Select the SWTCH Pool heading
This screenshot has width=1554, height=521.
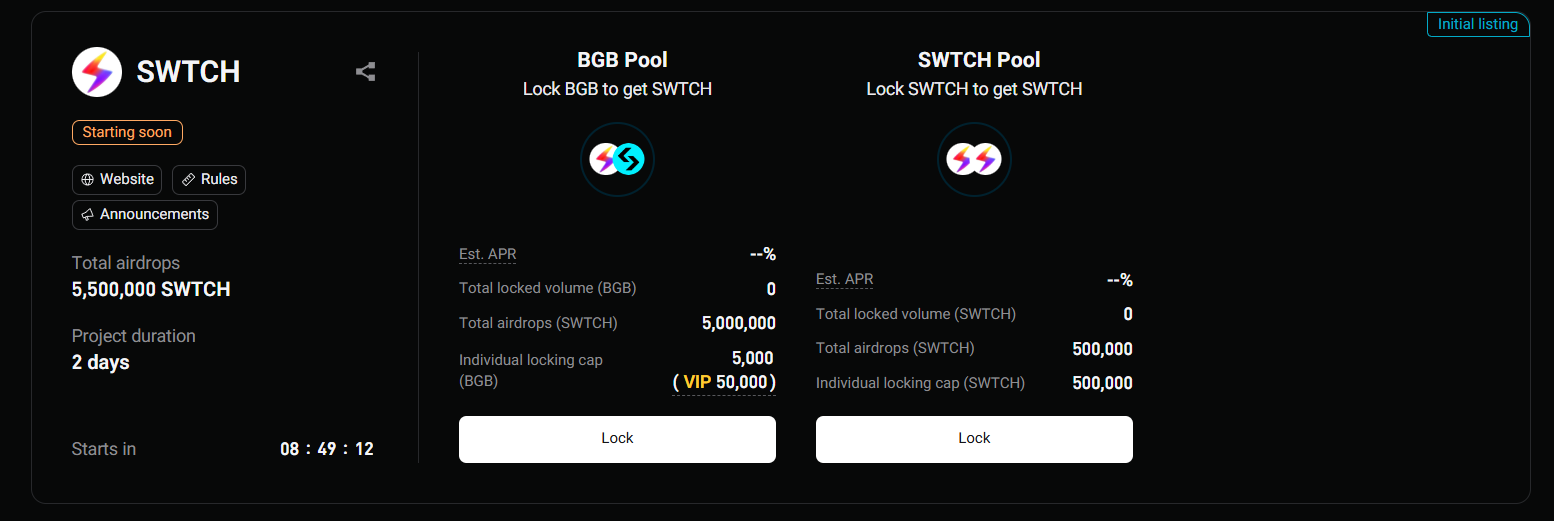pyautogui.click(x=979, y=60)
